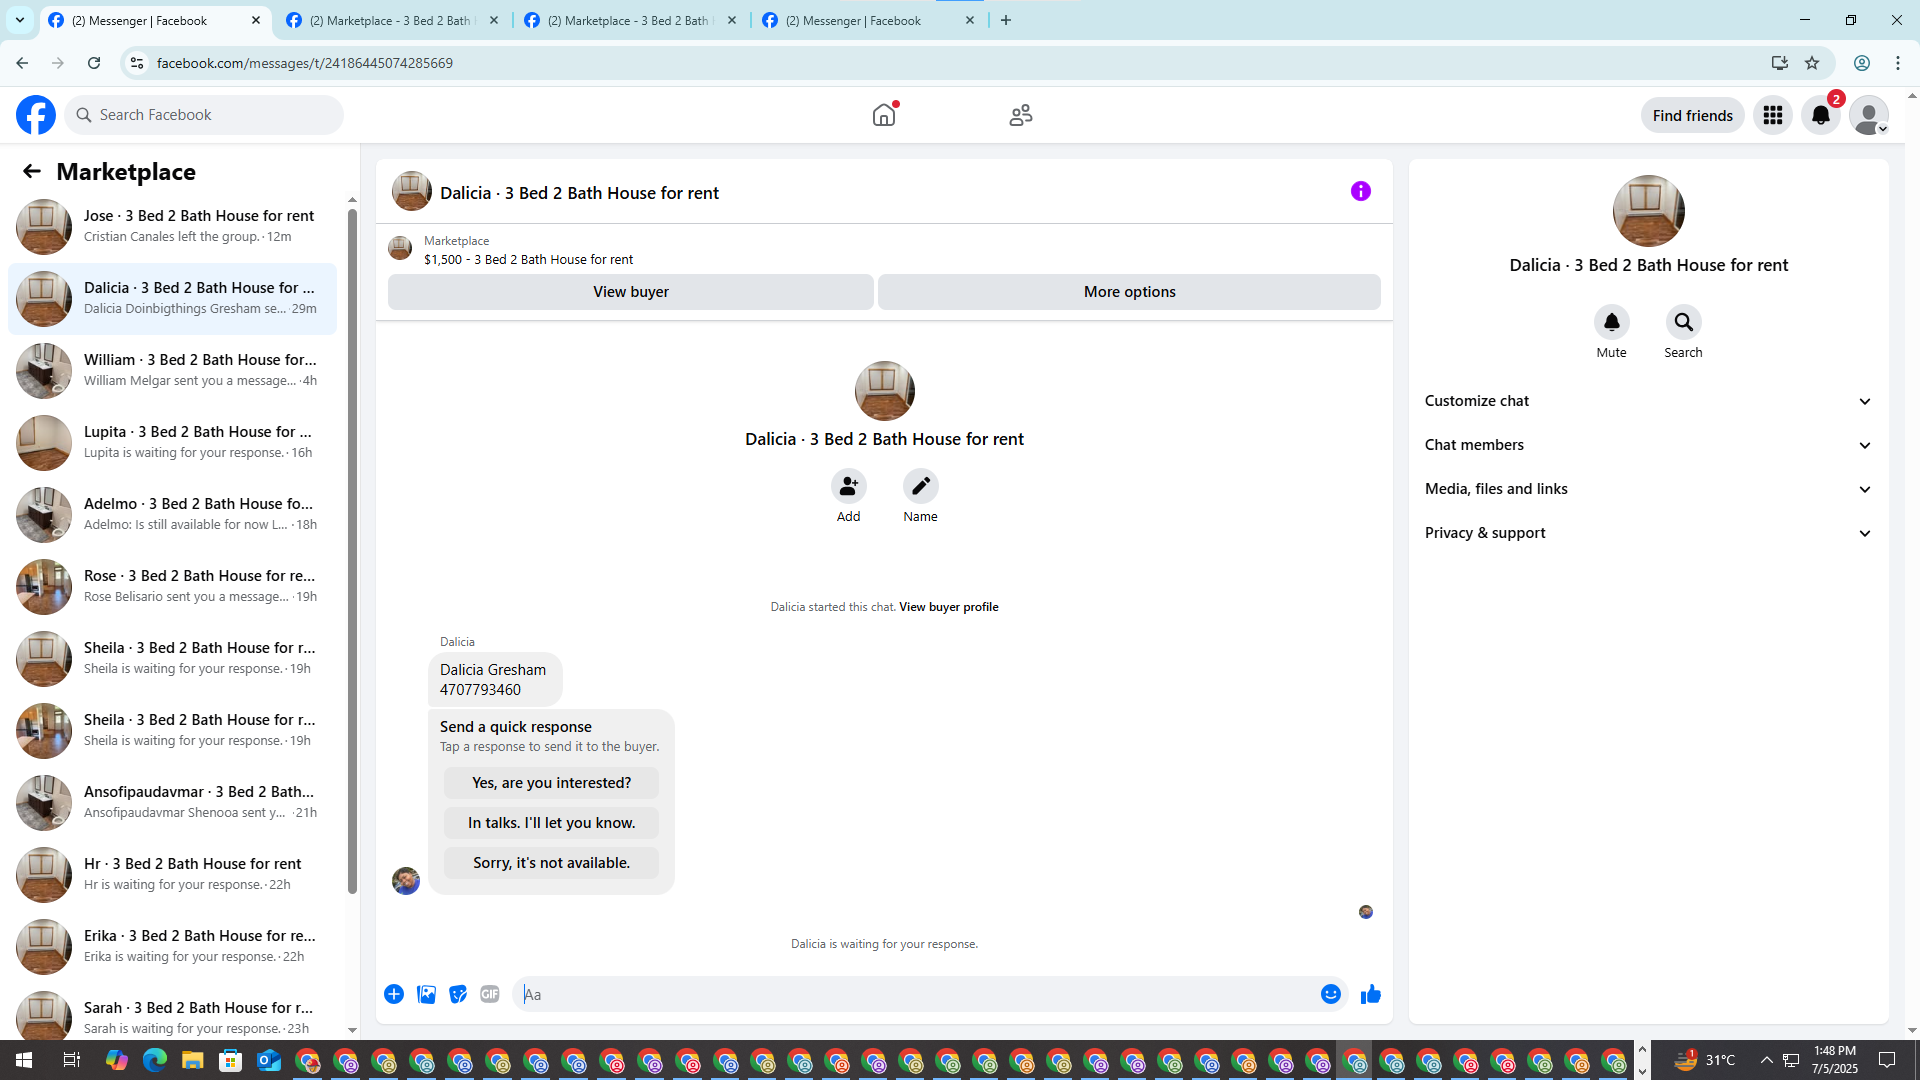Click the Name pencil edit icon
This screenshot has width=1920, height=1080.
[x=920, y=487]
